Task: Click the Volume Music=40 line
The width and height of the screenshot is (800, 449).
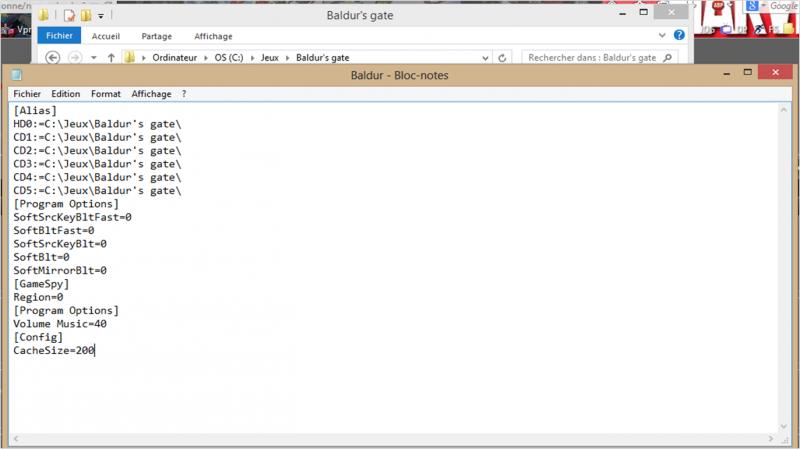Action: pos(60,323)
